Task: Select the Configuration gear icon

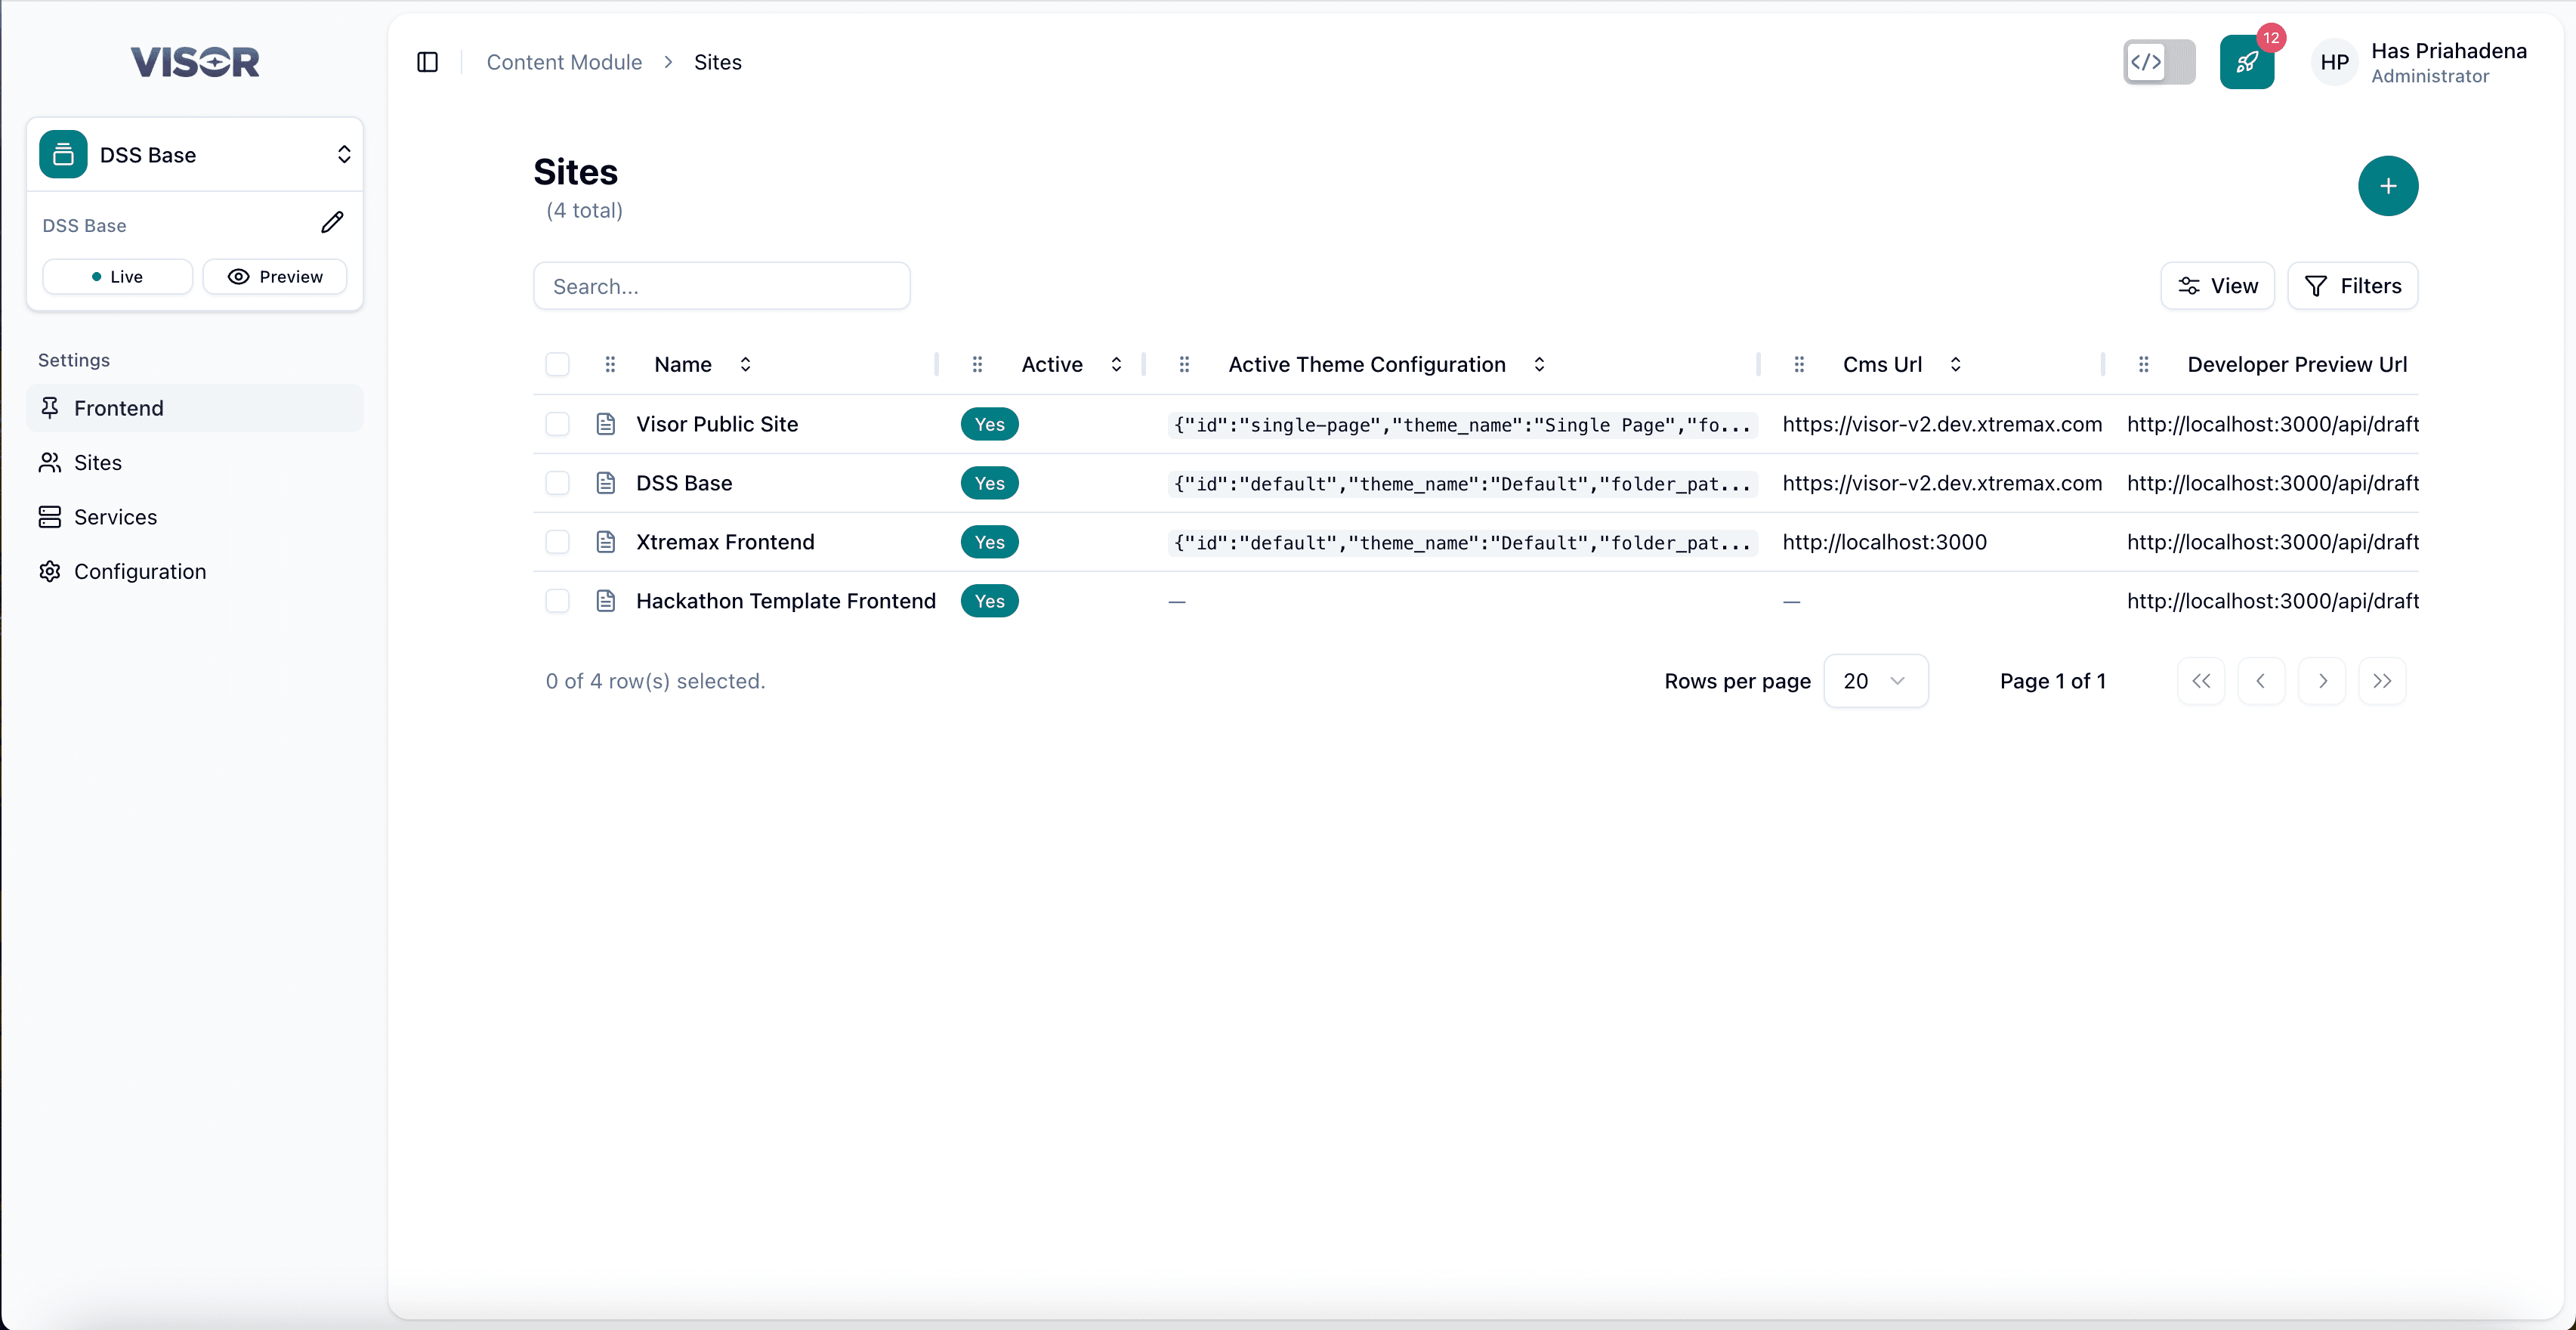Action: [50, 571]
